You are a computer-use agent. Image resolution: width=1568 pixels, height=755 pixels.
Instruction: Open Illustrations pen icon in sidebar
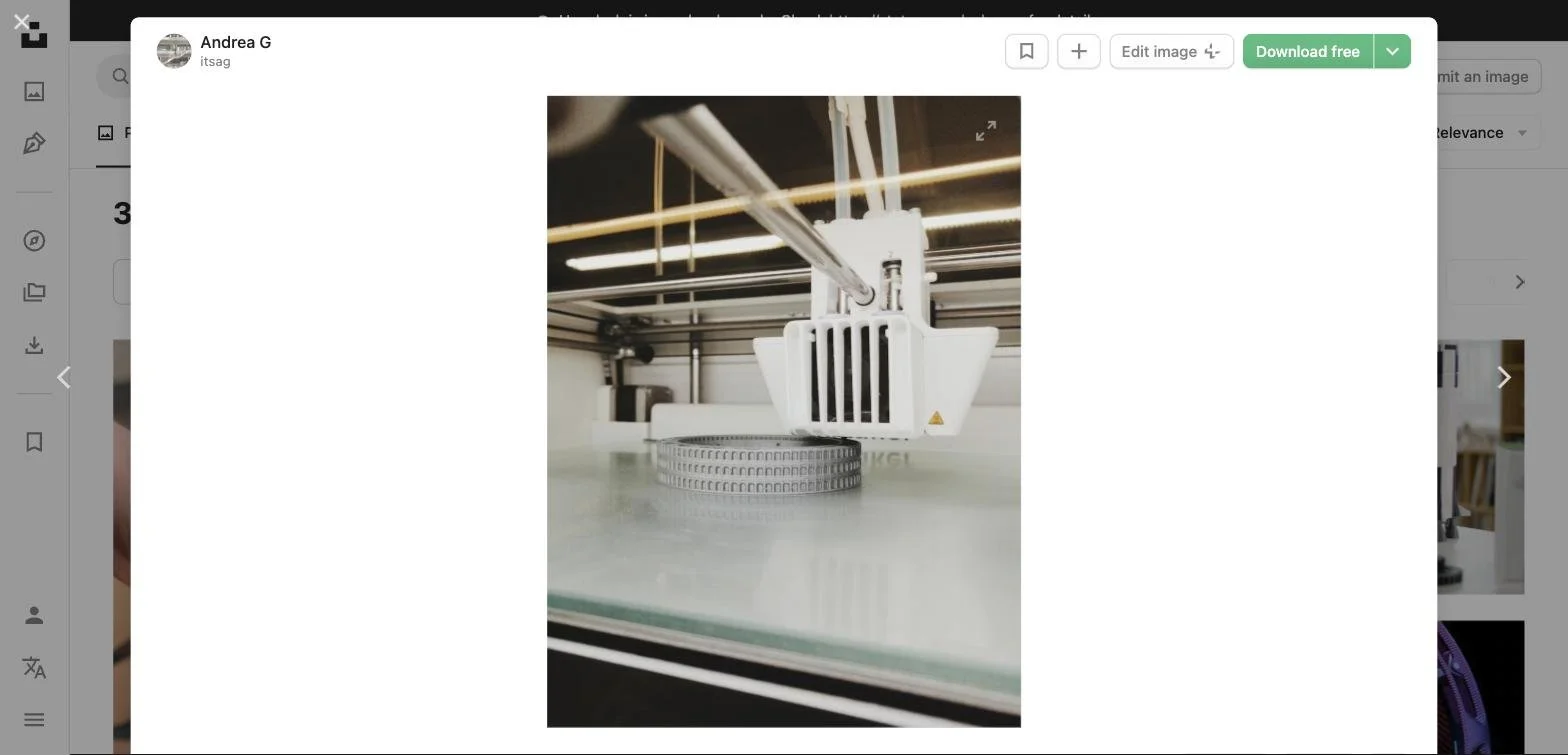[34, 143]
